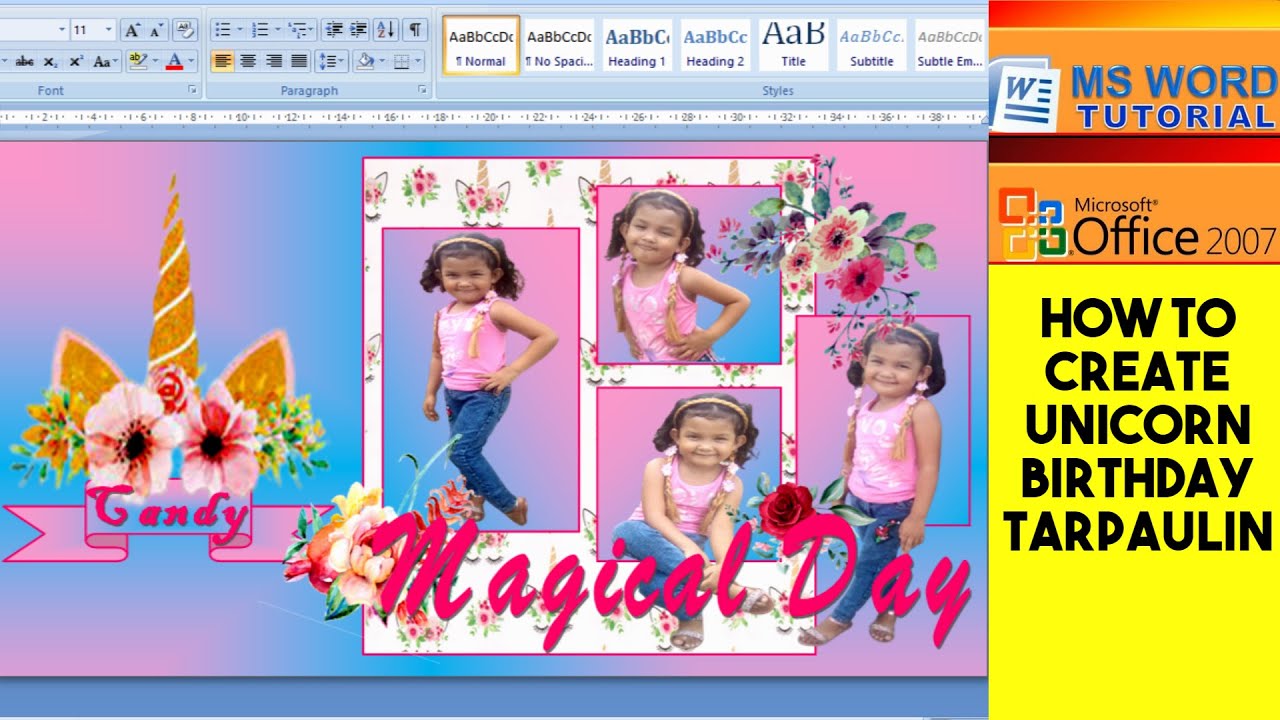Select the Magical Day WordArt text
The height and width of the screenshot is (720, 1280).
pos(670,582)
